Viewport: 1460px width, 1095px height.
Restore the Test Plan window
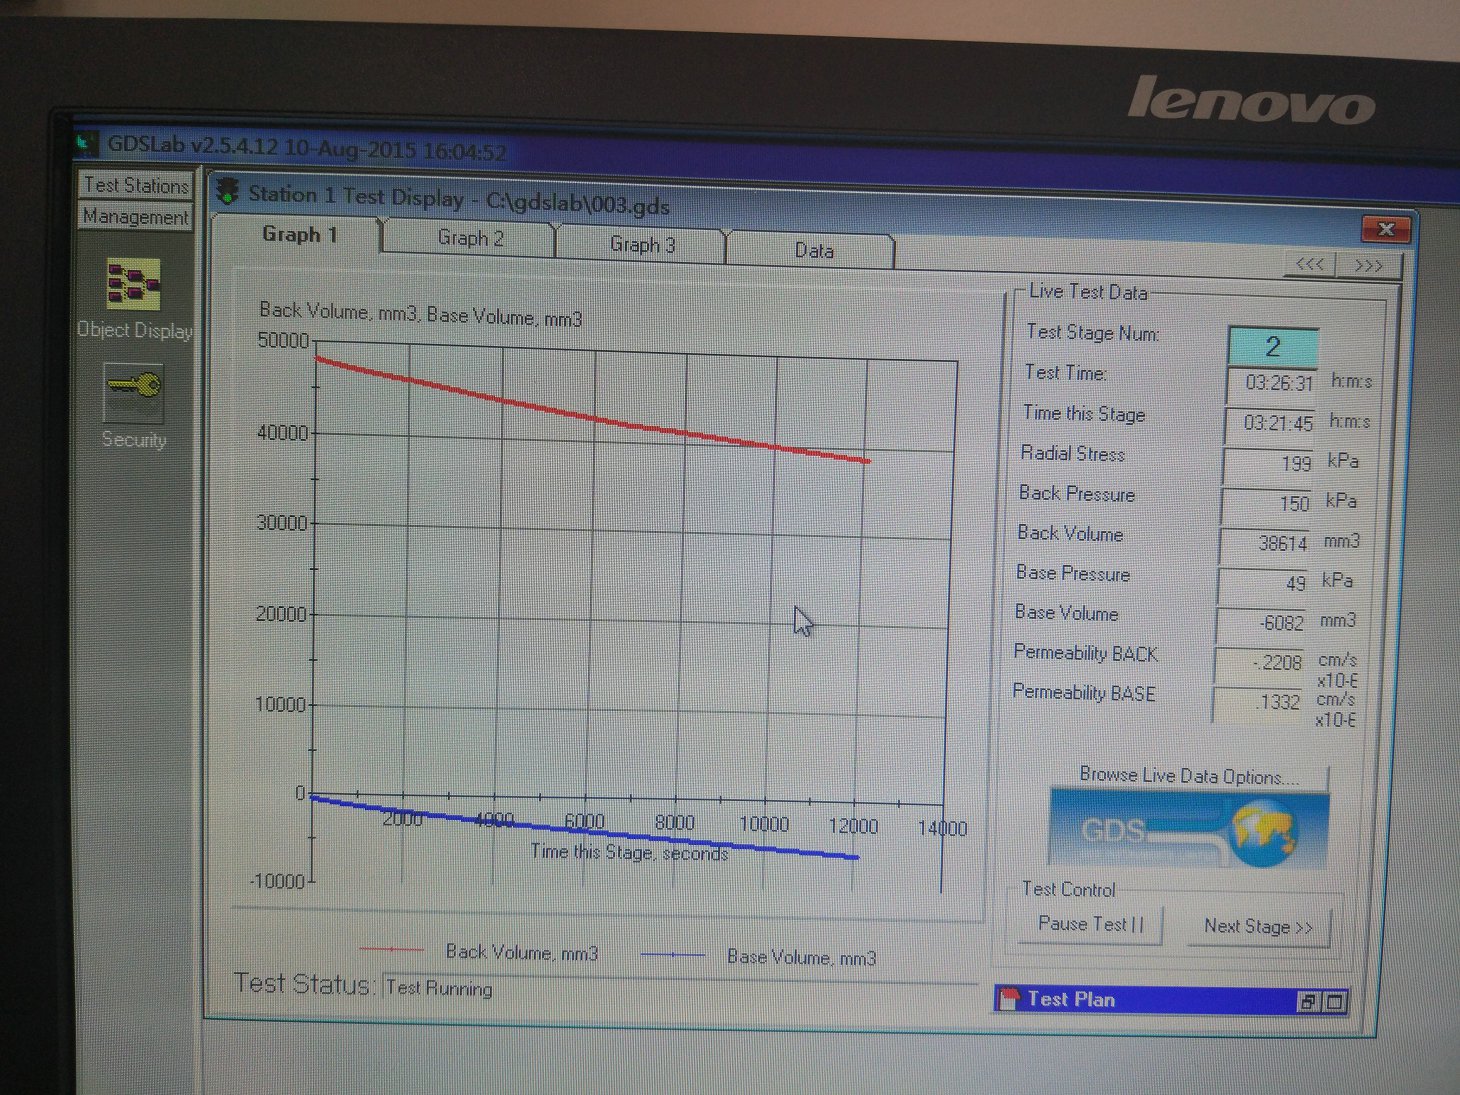point(1307,1002)
